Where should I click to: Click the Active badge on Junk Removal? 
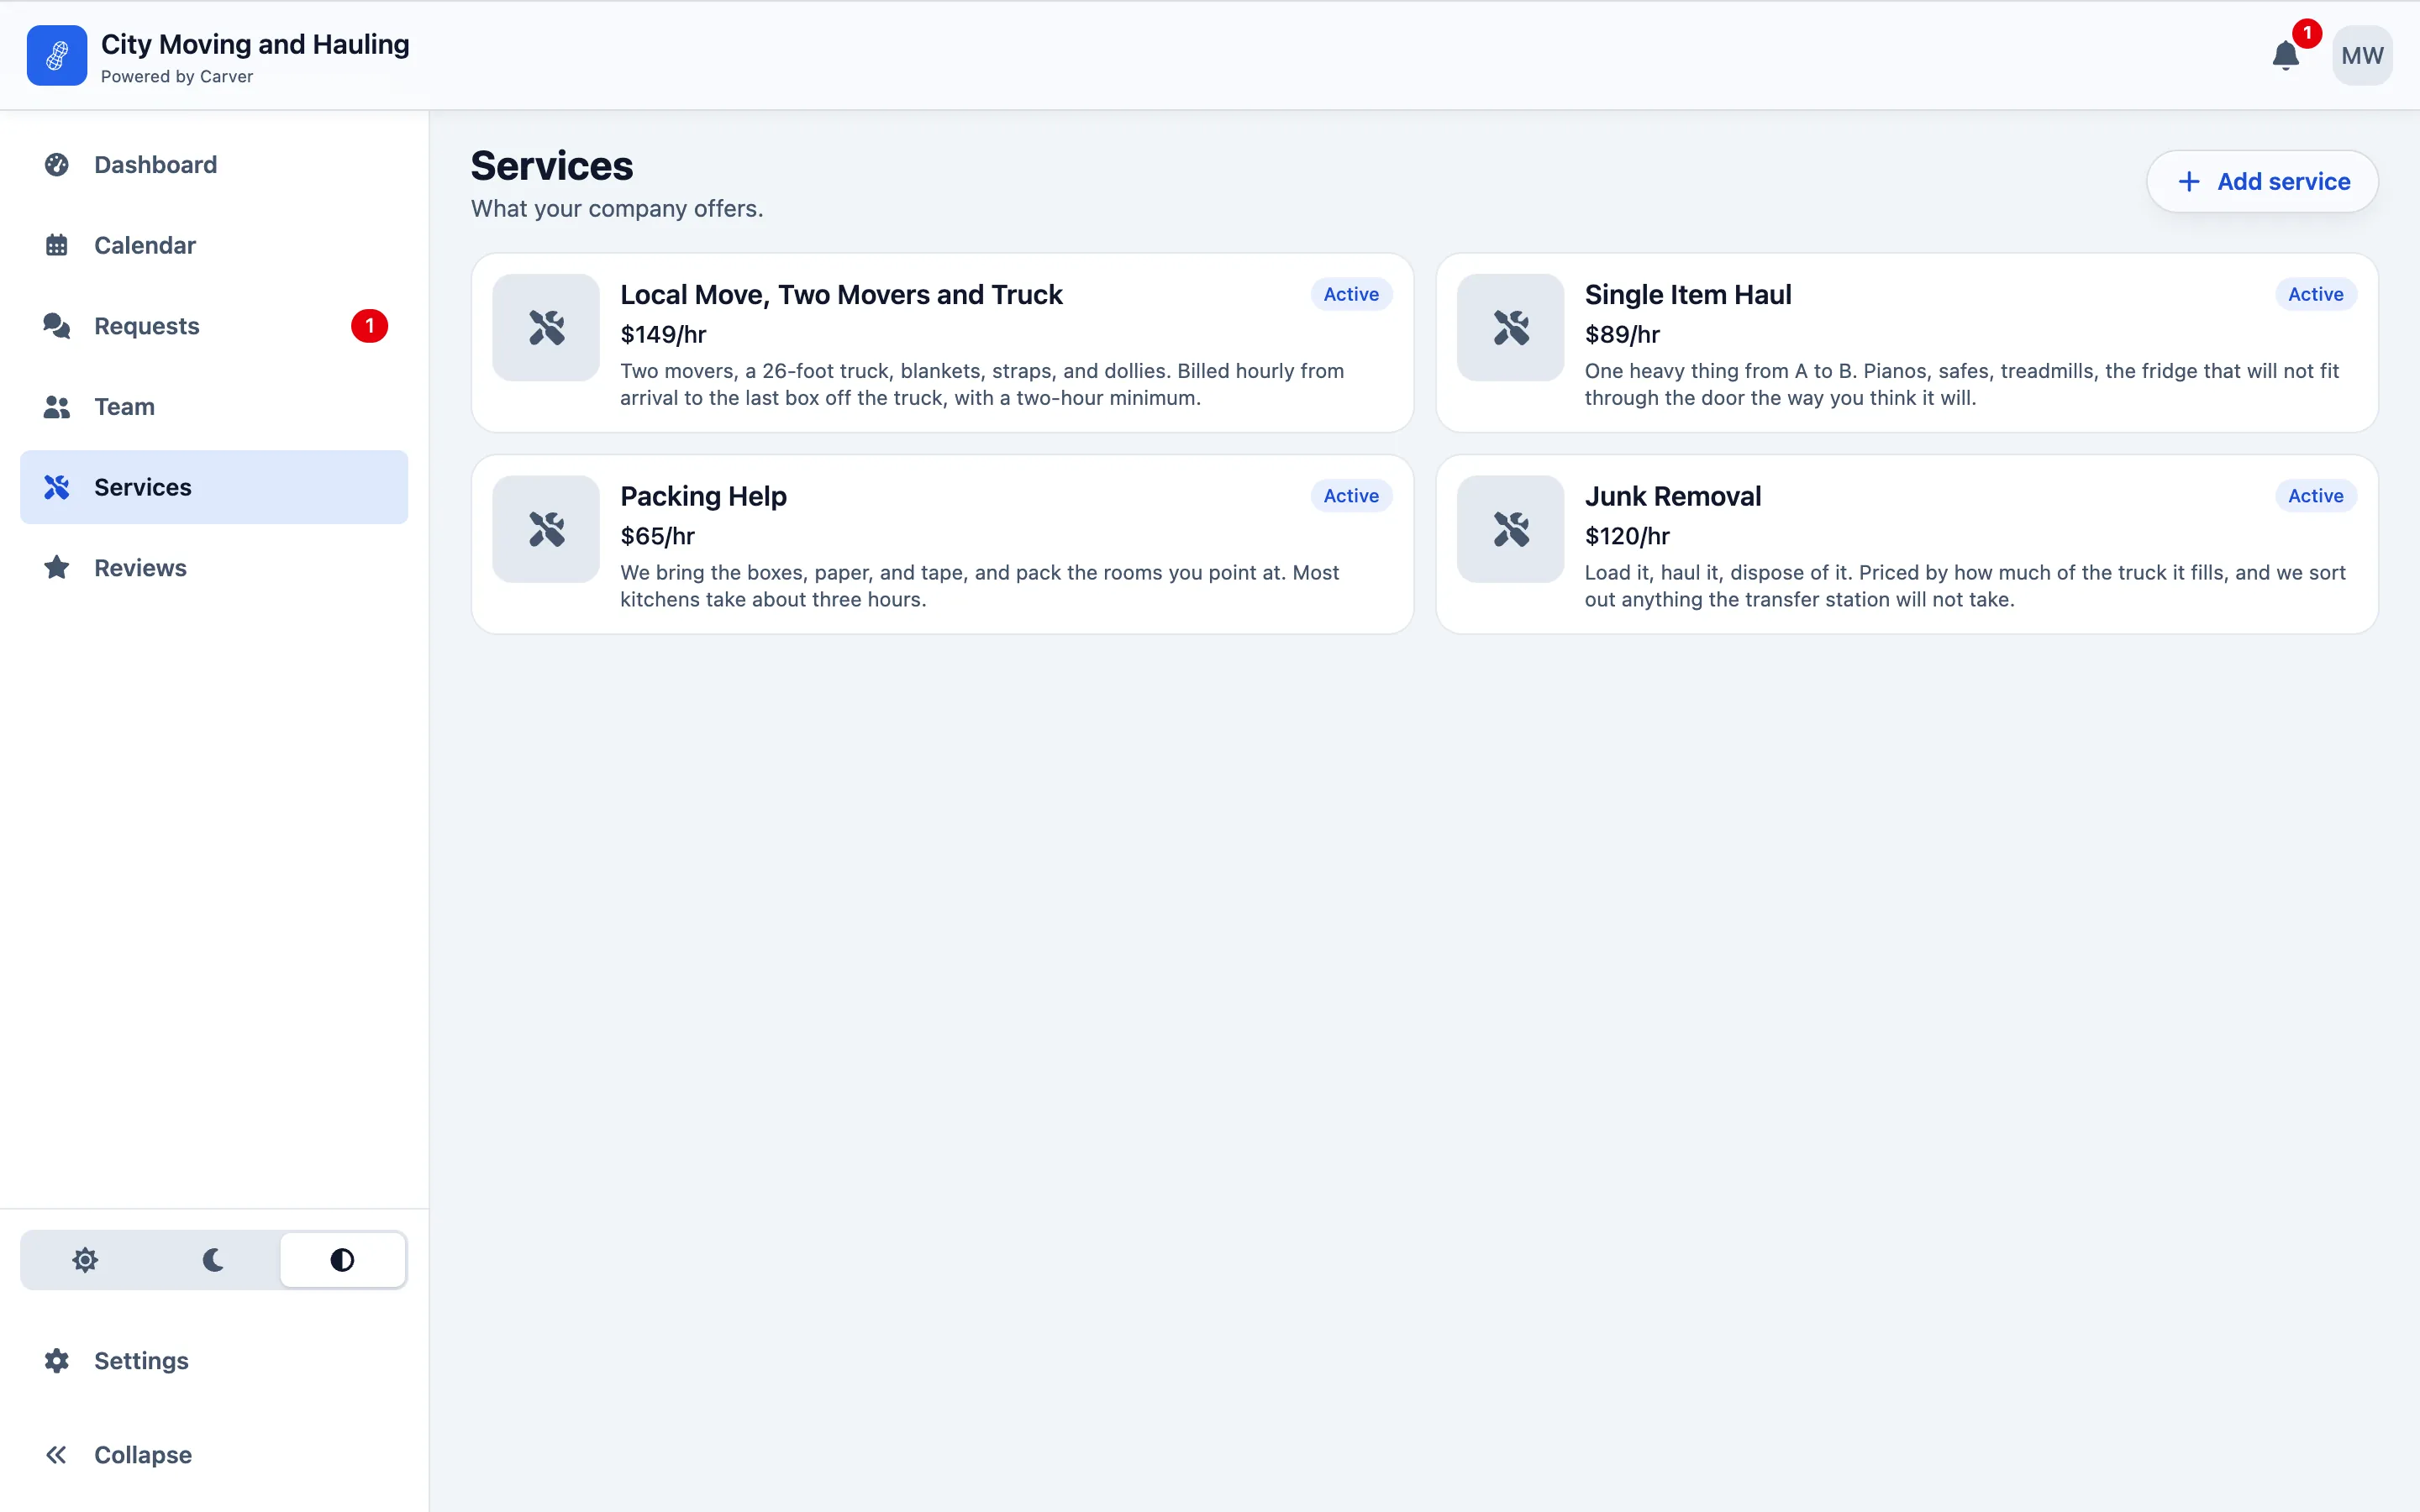tap(2315, 496)
